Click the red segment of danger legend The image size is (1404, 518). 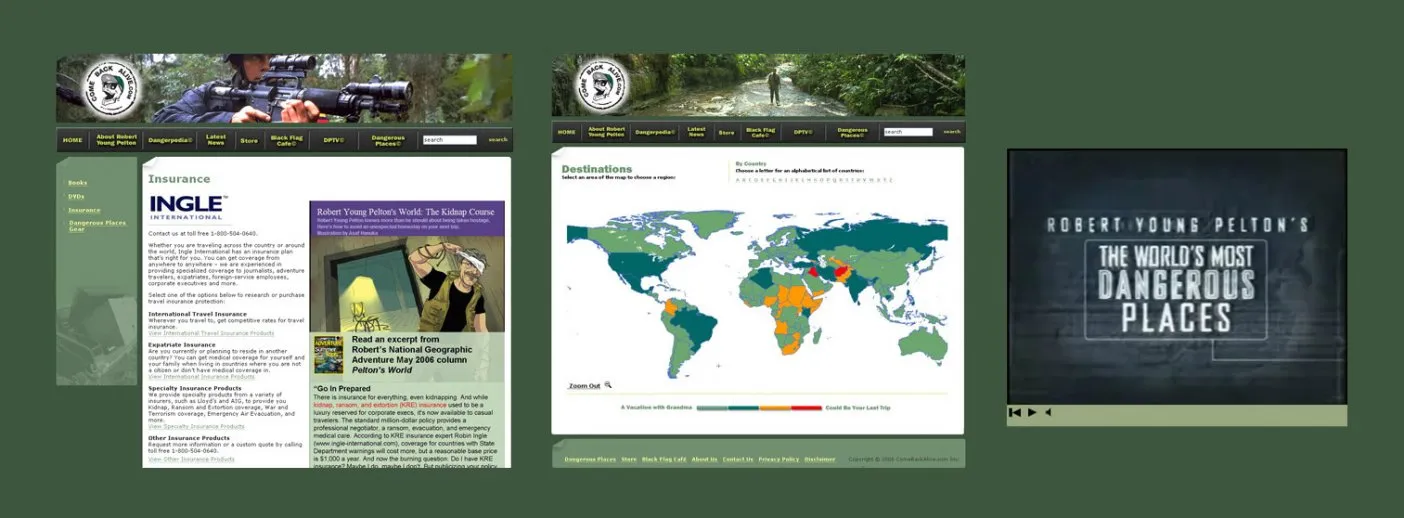coord(805,408)
